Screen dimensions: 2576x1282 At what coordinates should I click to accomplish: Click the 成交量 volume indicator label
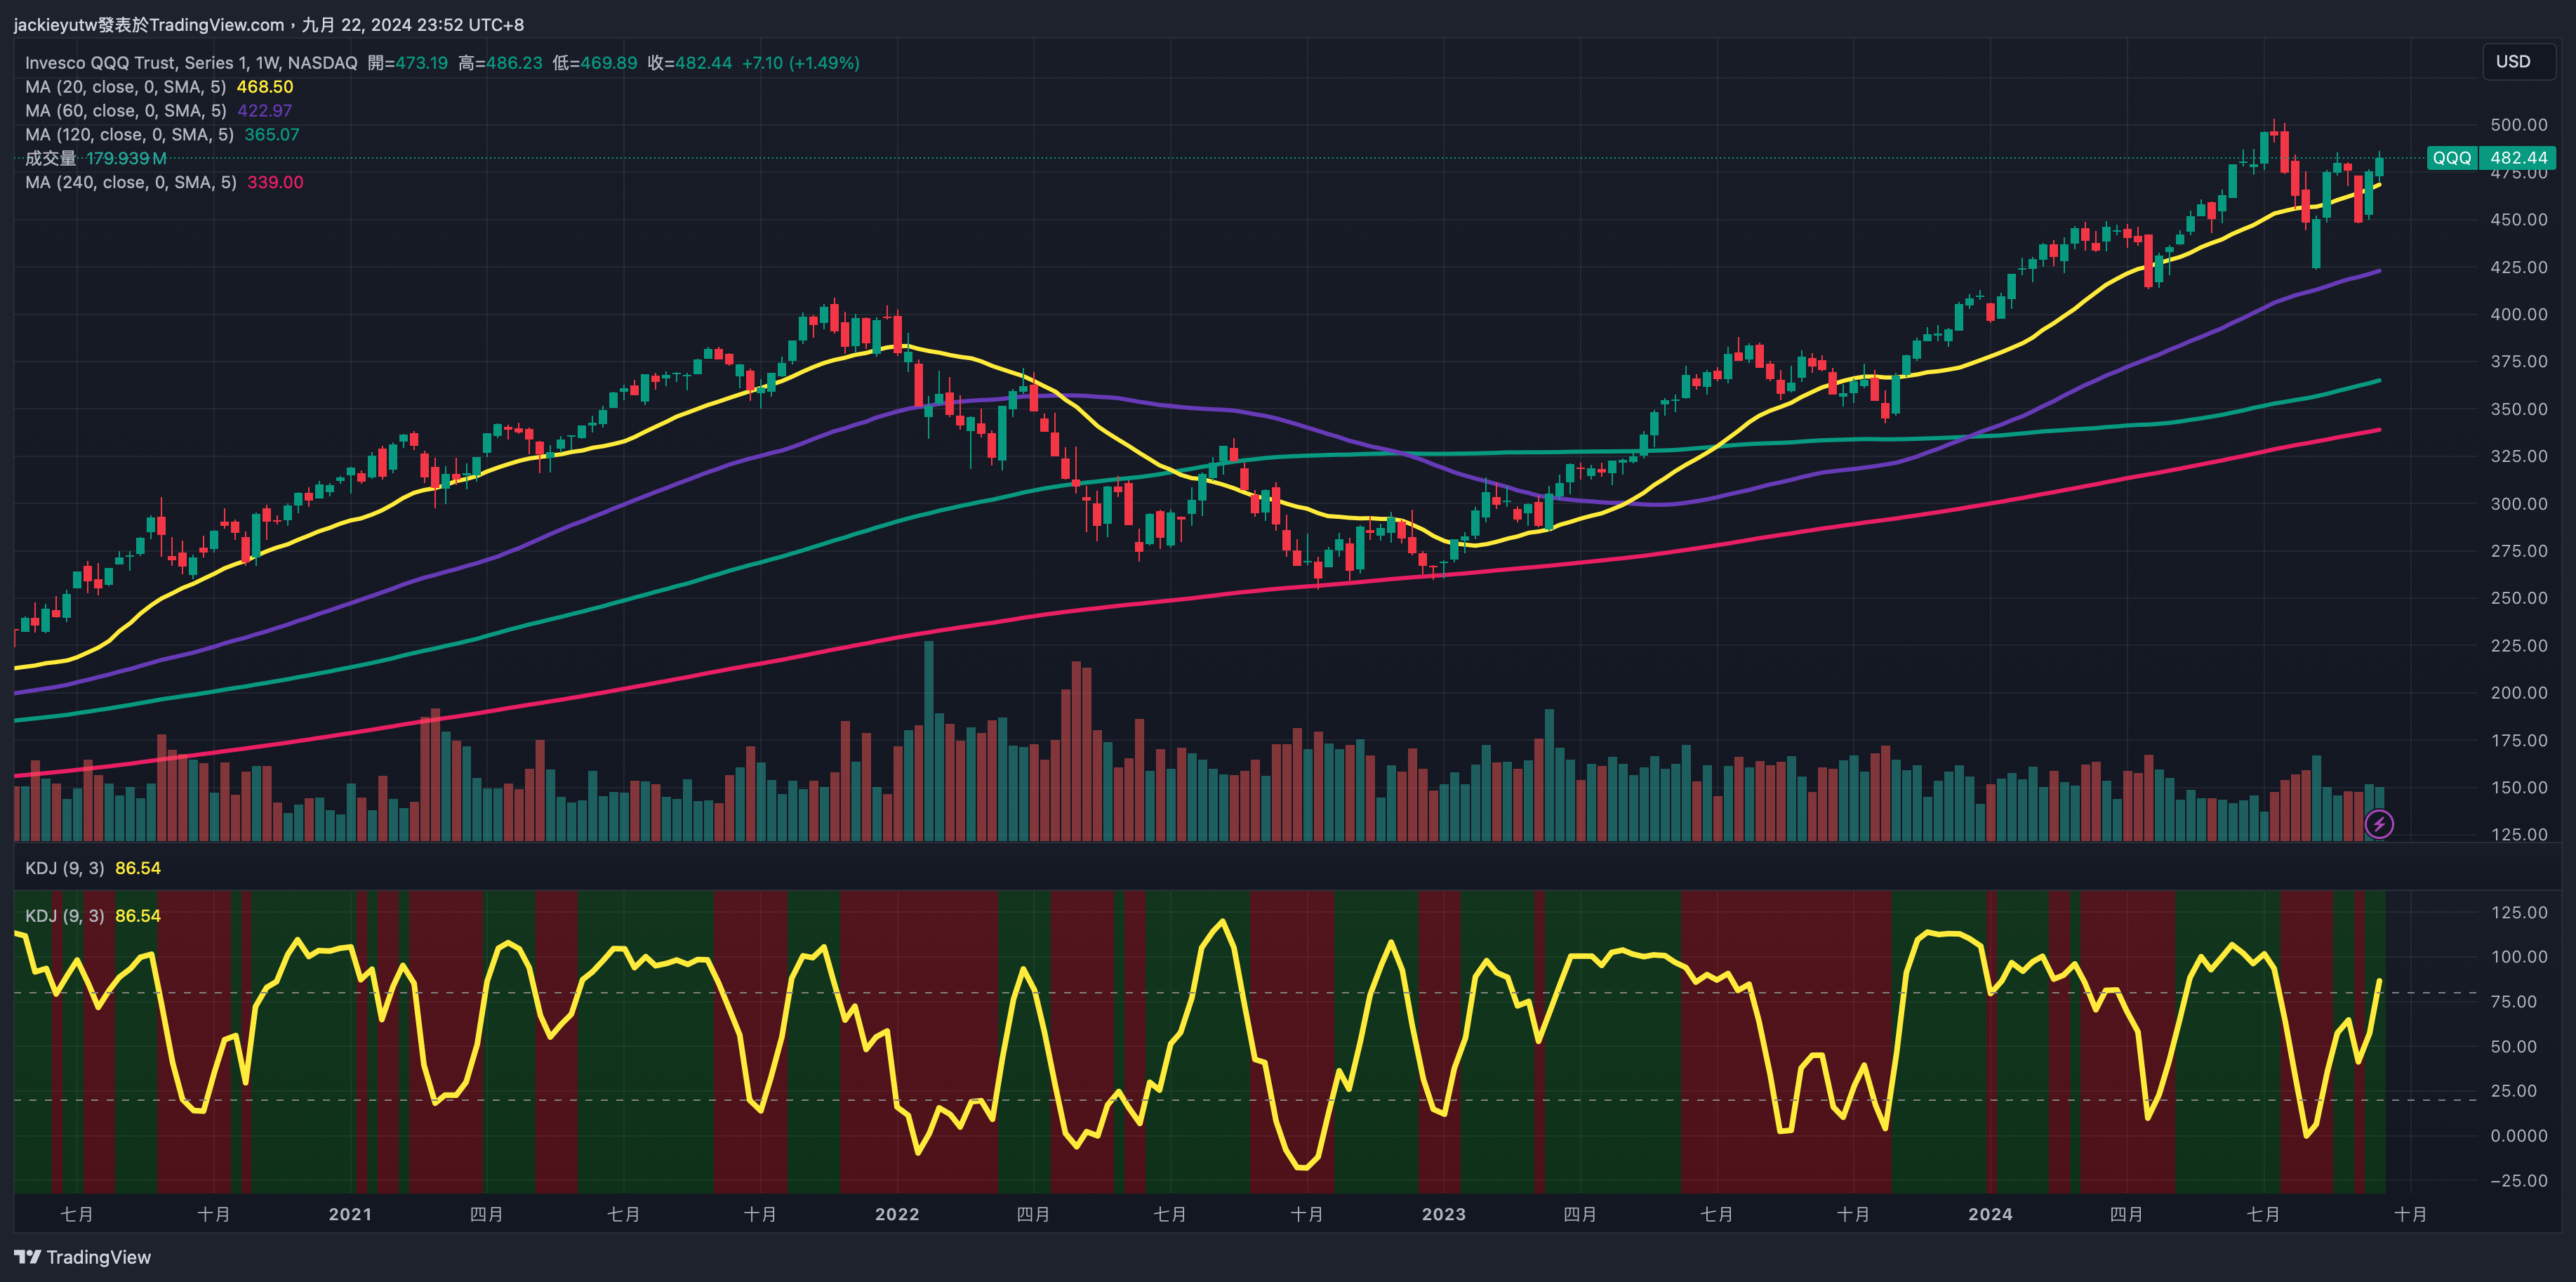pos(50,158)
